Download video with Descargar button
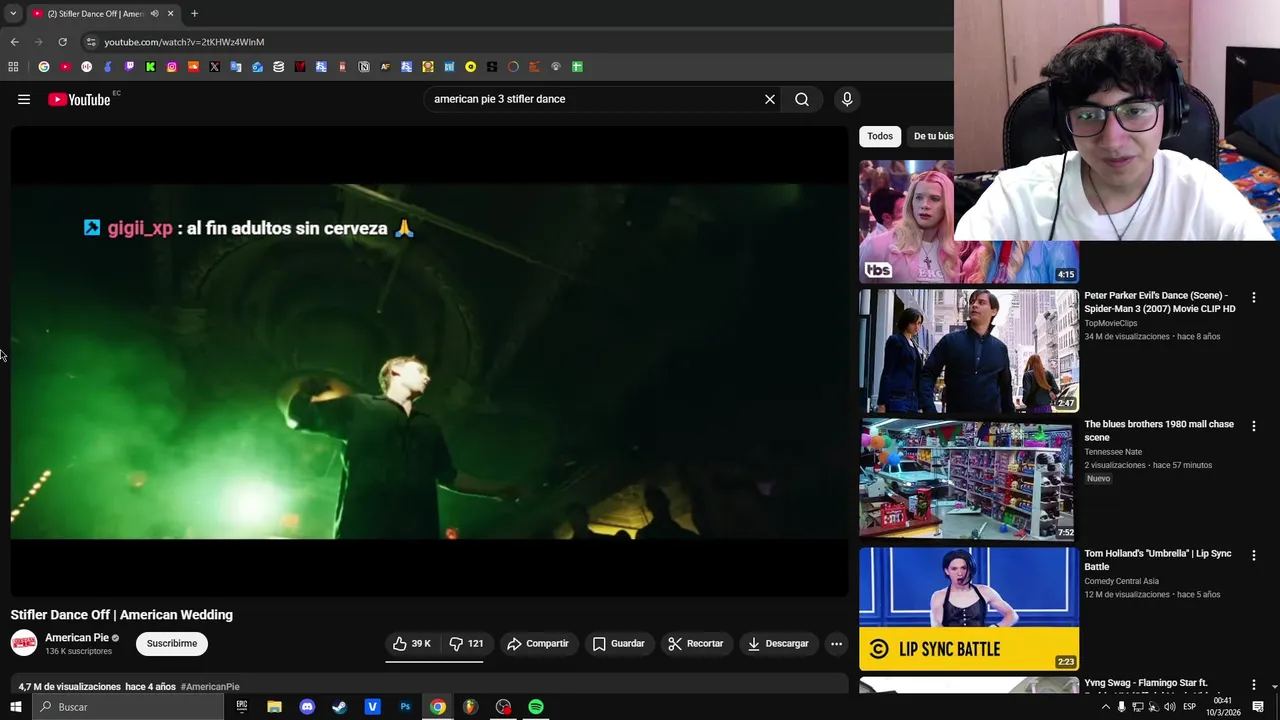This screenshot has width=1280, height=720. pos(778,644)
